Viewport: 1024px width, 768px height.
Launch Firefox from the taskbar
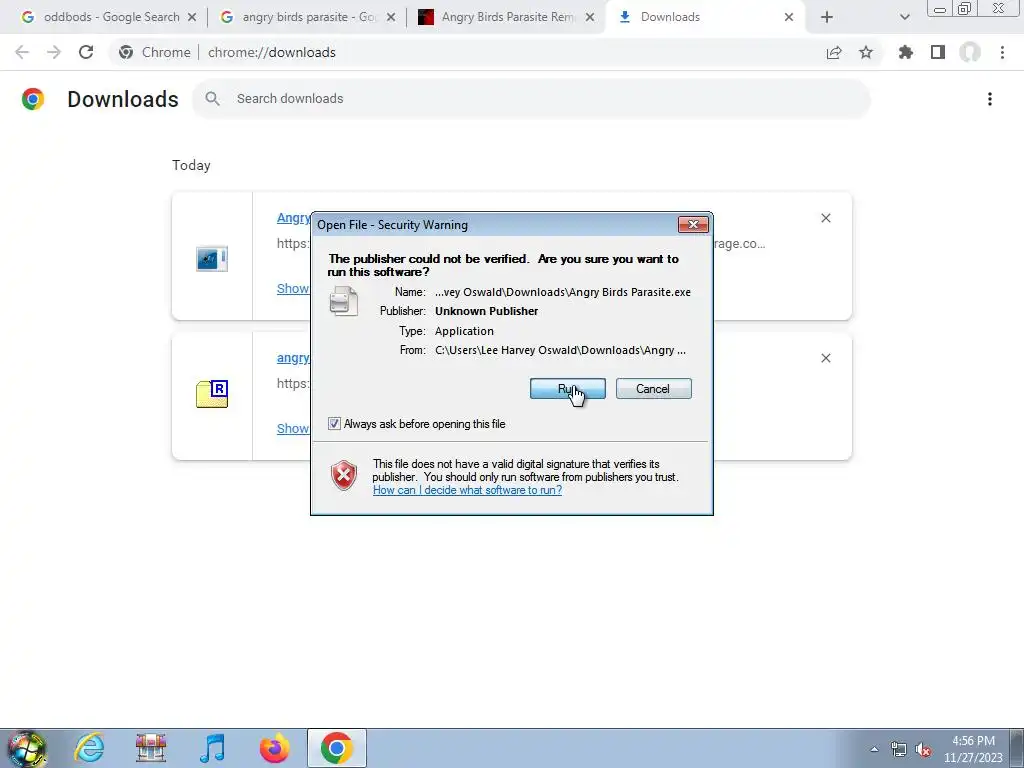274,748
